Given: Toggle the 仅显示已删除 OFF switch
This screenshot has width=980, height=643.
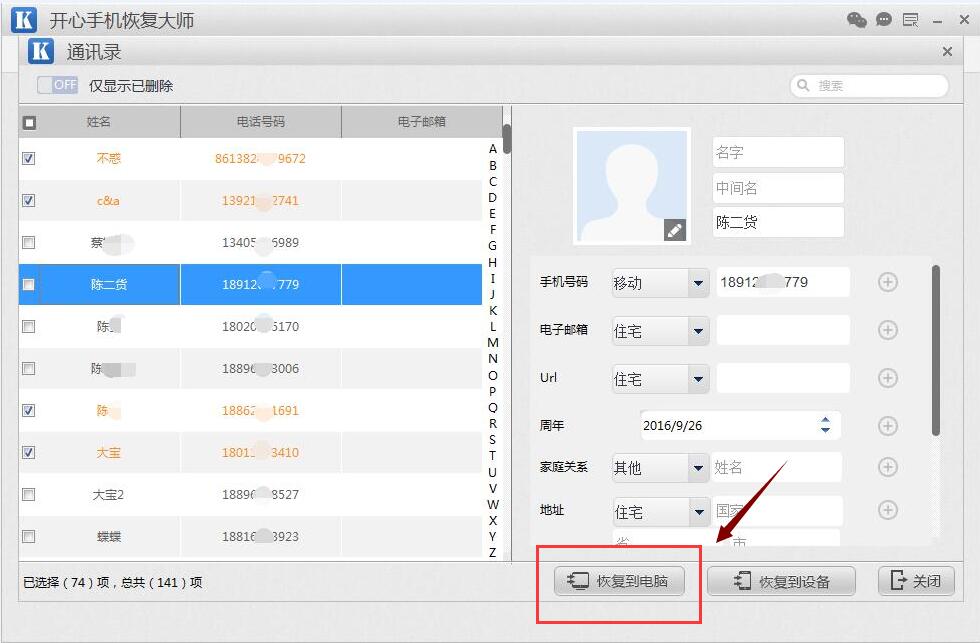Looking at the screenshot, I should coord(58,85).
